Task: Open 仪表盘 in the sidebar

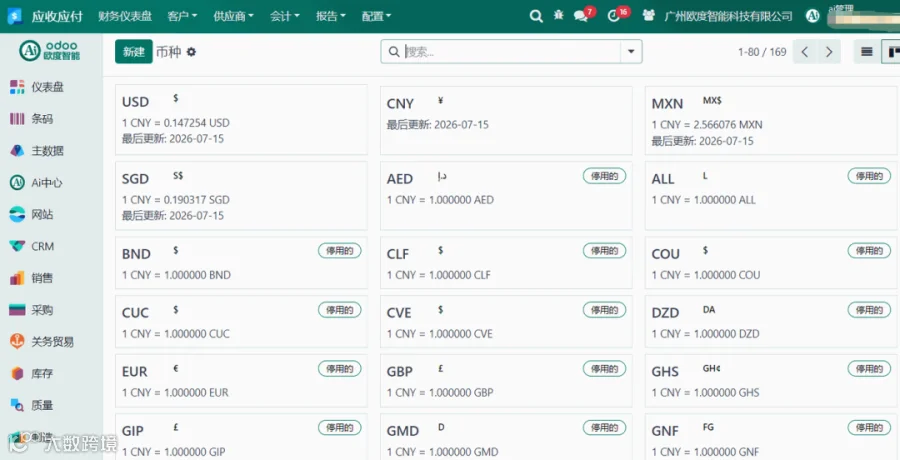Action: click(x=37, y=87)
